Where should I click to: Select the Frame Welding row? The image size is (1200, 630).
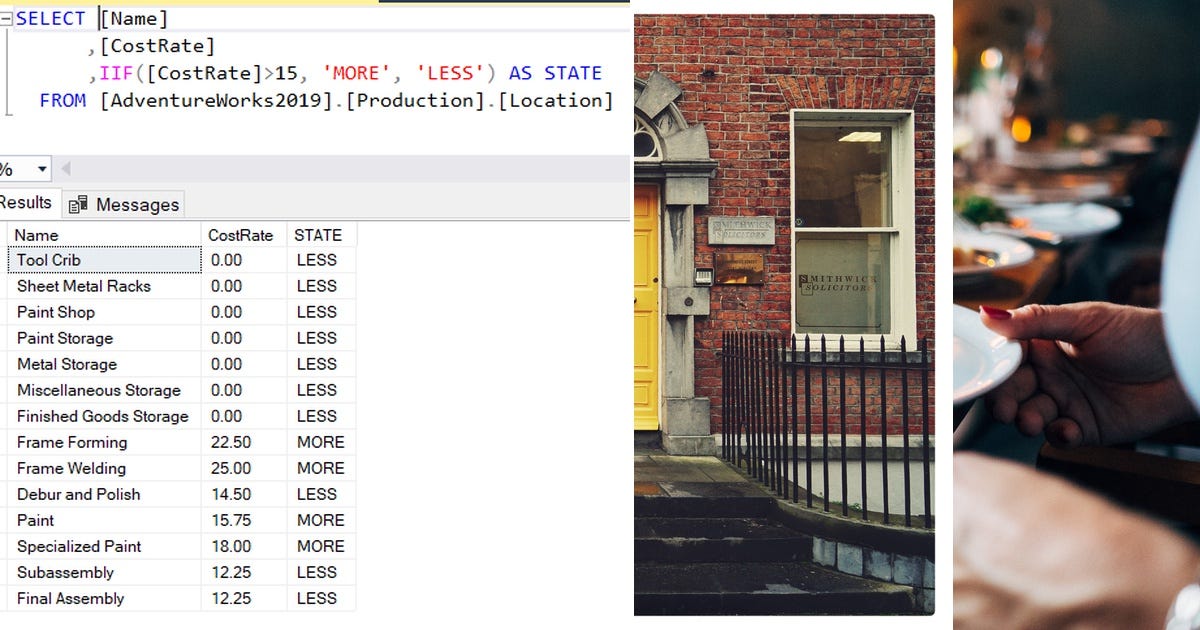pyautogui.click(x=72, y=468)
